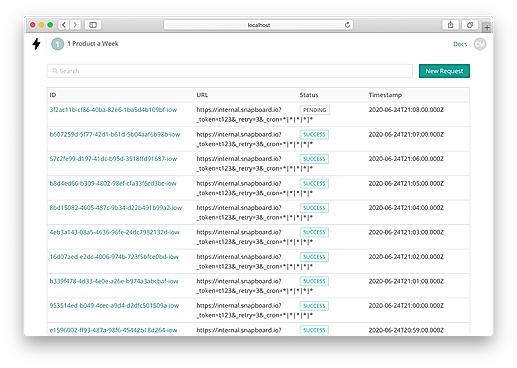Open the 1 Product a Week title
Image resolution: width=517 pixels, height=368 pixels.
click(93, 44)
